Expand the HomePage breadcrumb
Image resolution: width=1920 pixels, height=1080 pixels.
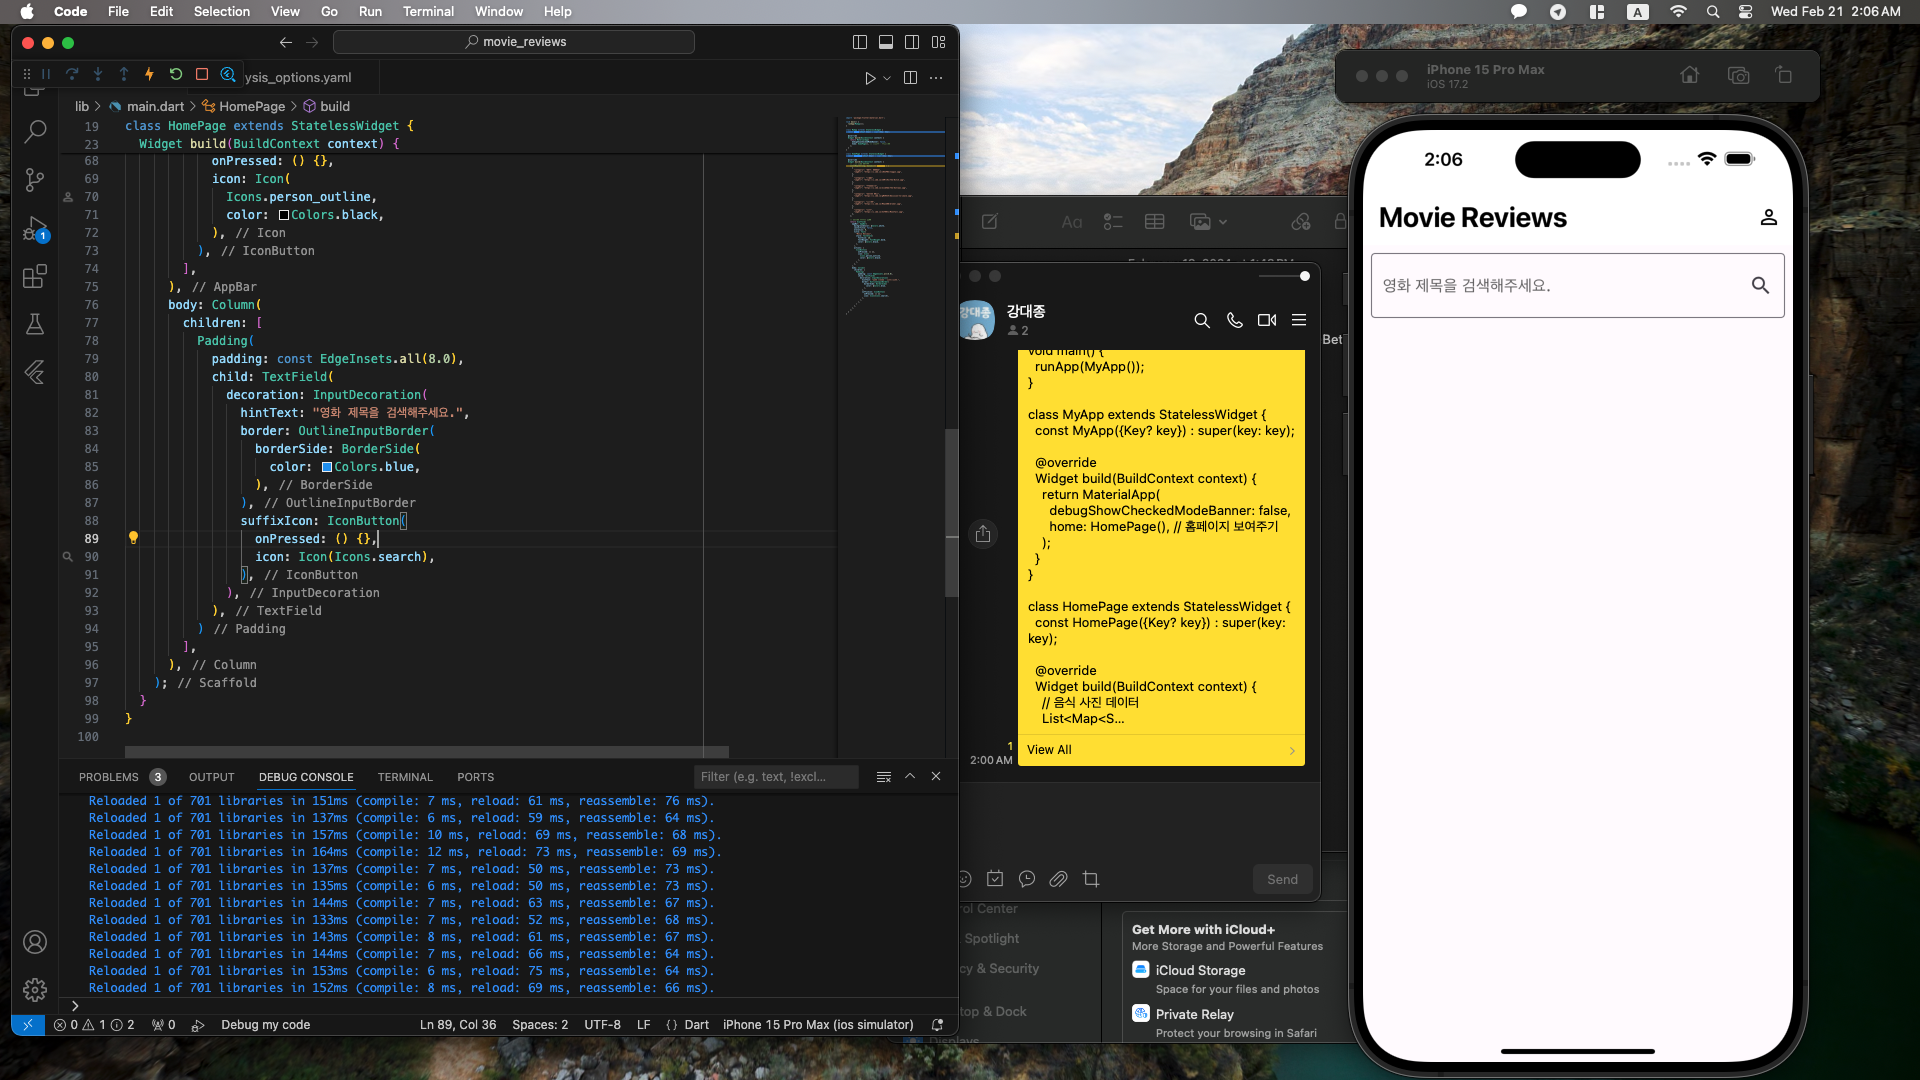click(x=244, y=106)
